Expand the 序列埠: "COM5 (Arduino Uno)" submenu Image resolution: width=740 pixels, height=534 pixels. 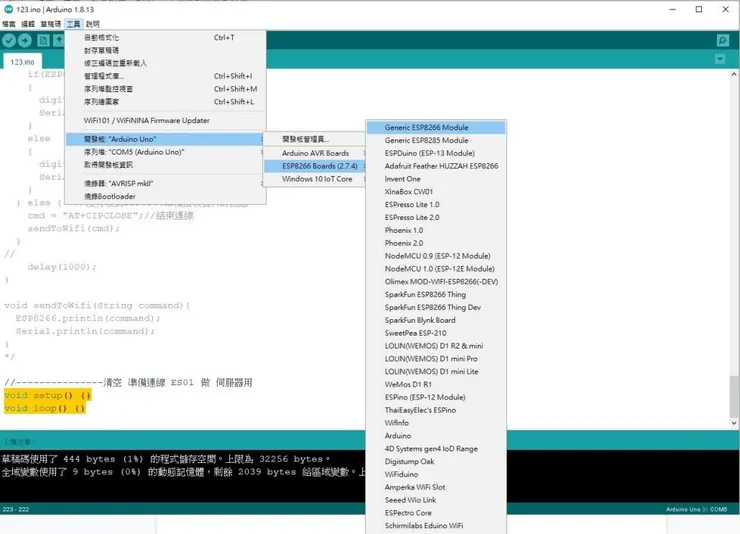point(165,152)
